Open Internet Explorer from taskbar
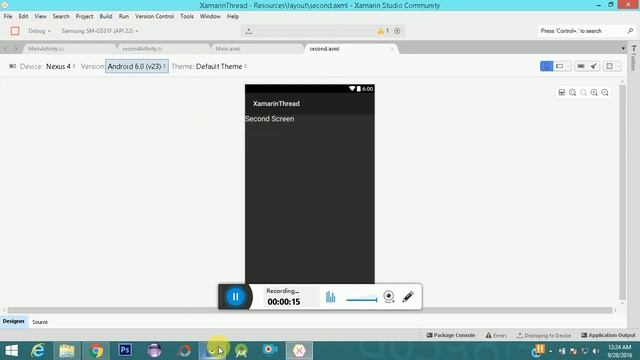 38,351
